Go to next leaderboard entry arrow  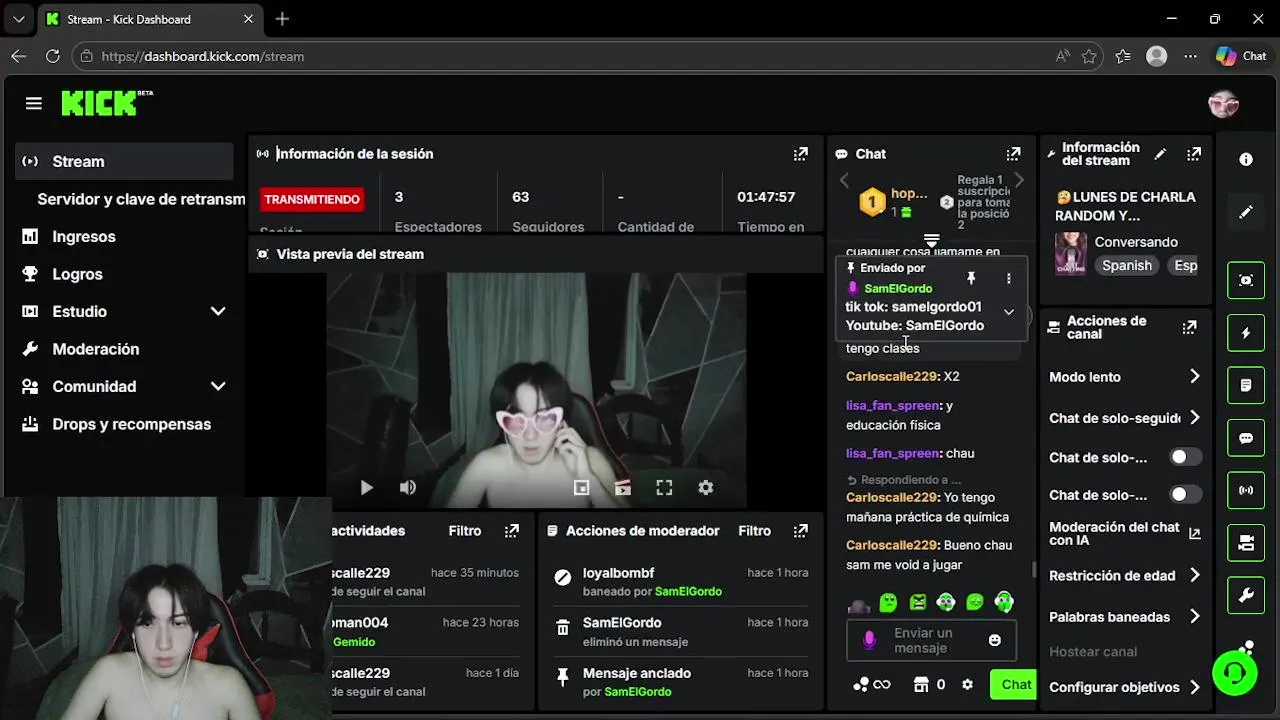[x=1019, y=180]
